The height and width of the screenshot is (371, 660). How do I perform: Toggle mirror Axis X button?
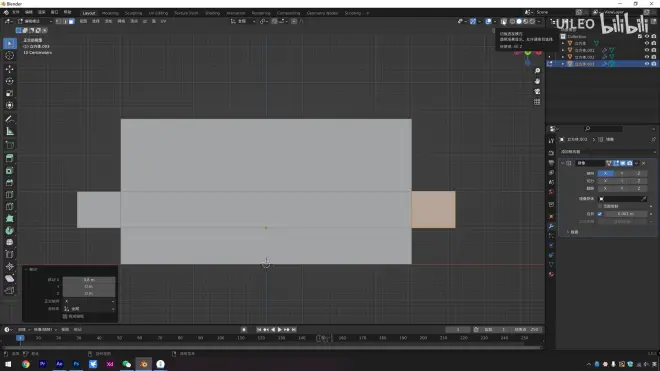pos(605,173)
